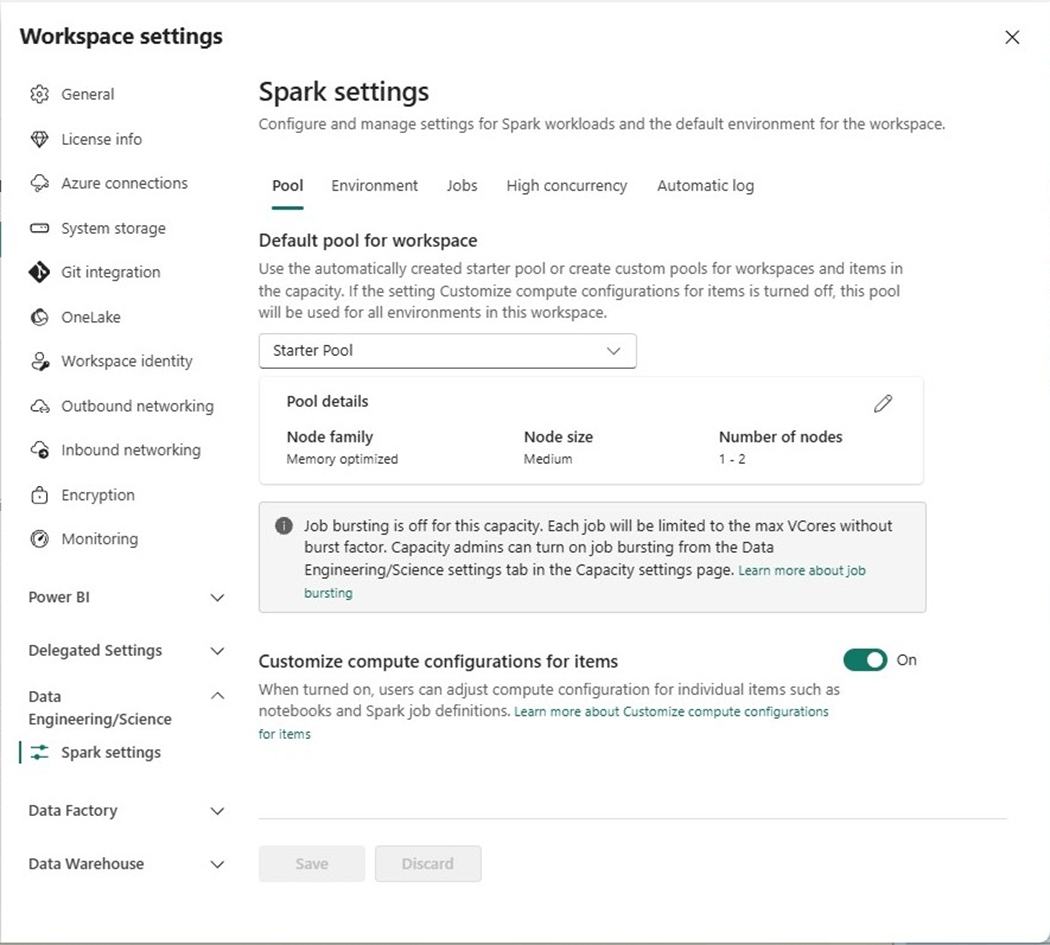1050x945 pixels.
Task: Click the General gear icon
Action: point(40,95)
